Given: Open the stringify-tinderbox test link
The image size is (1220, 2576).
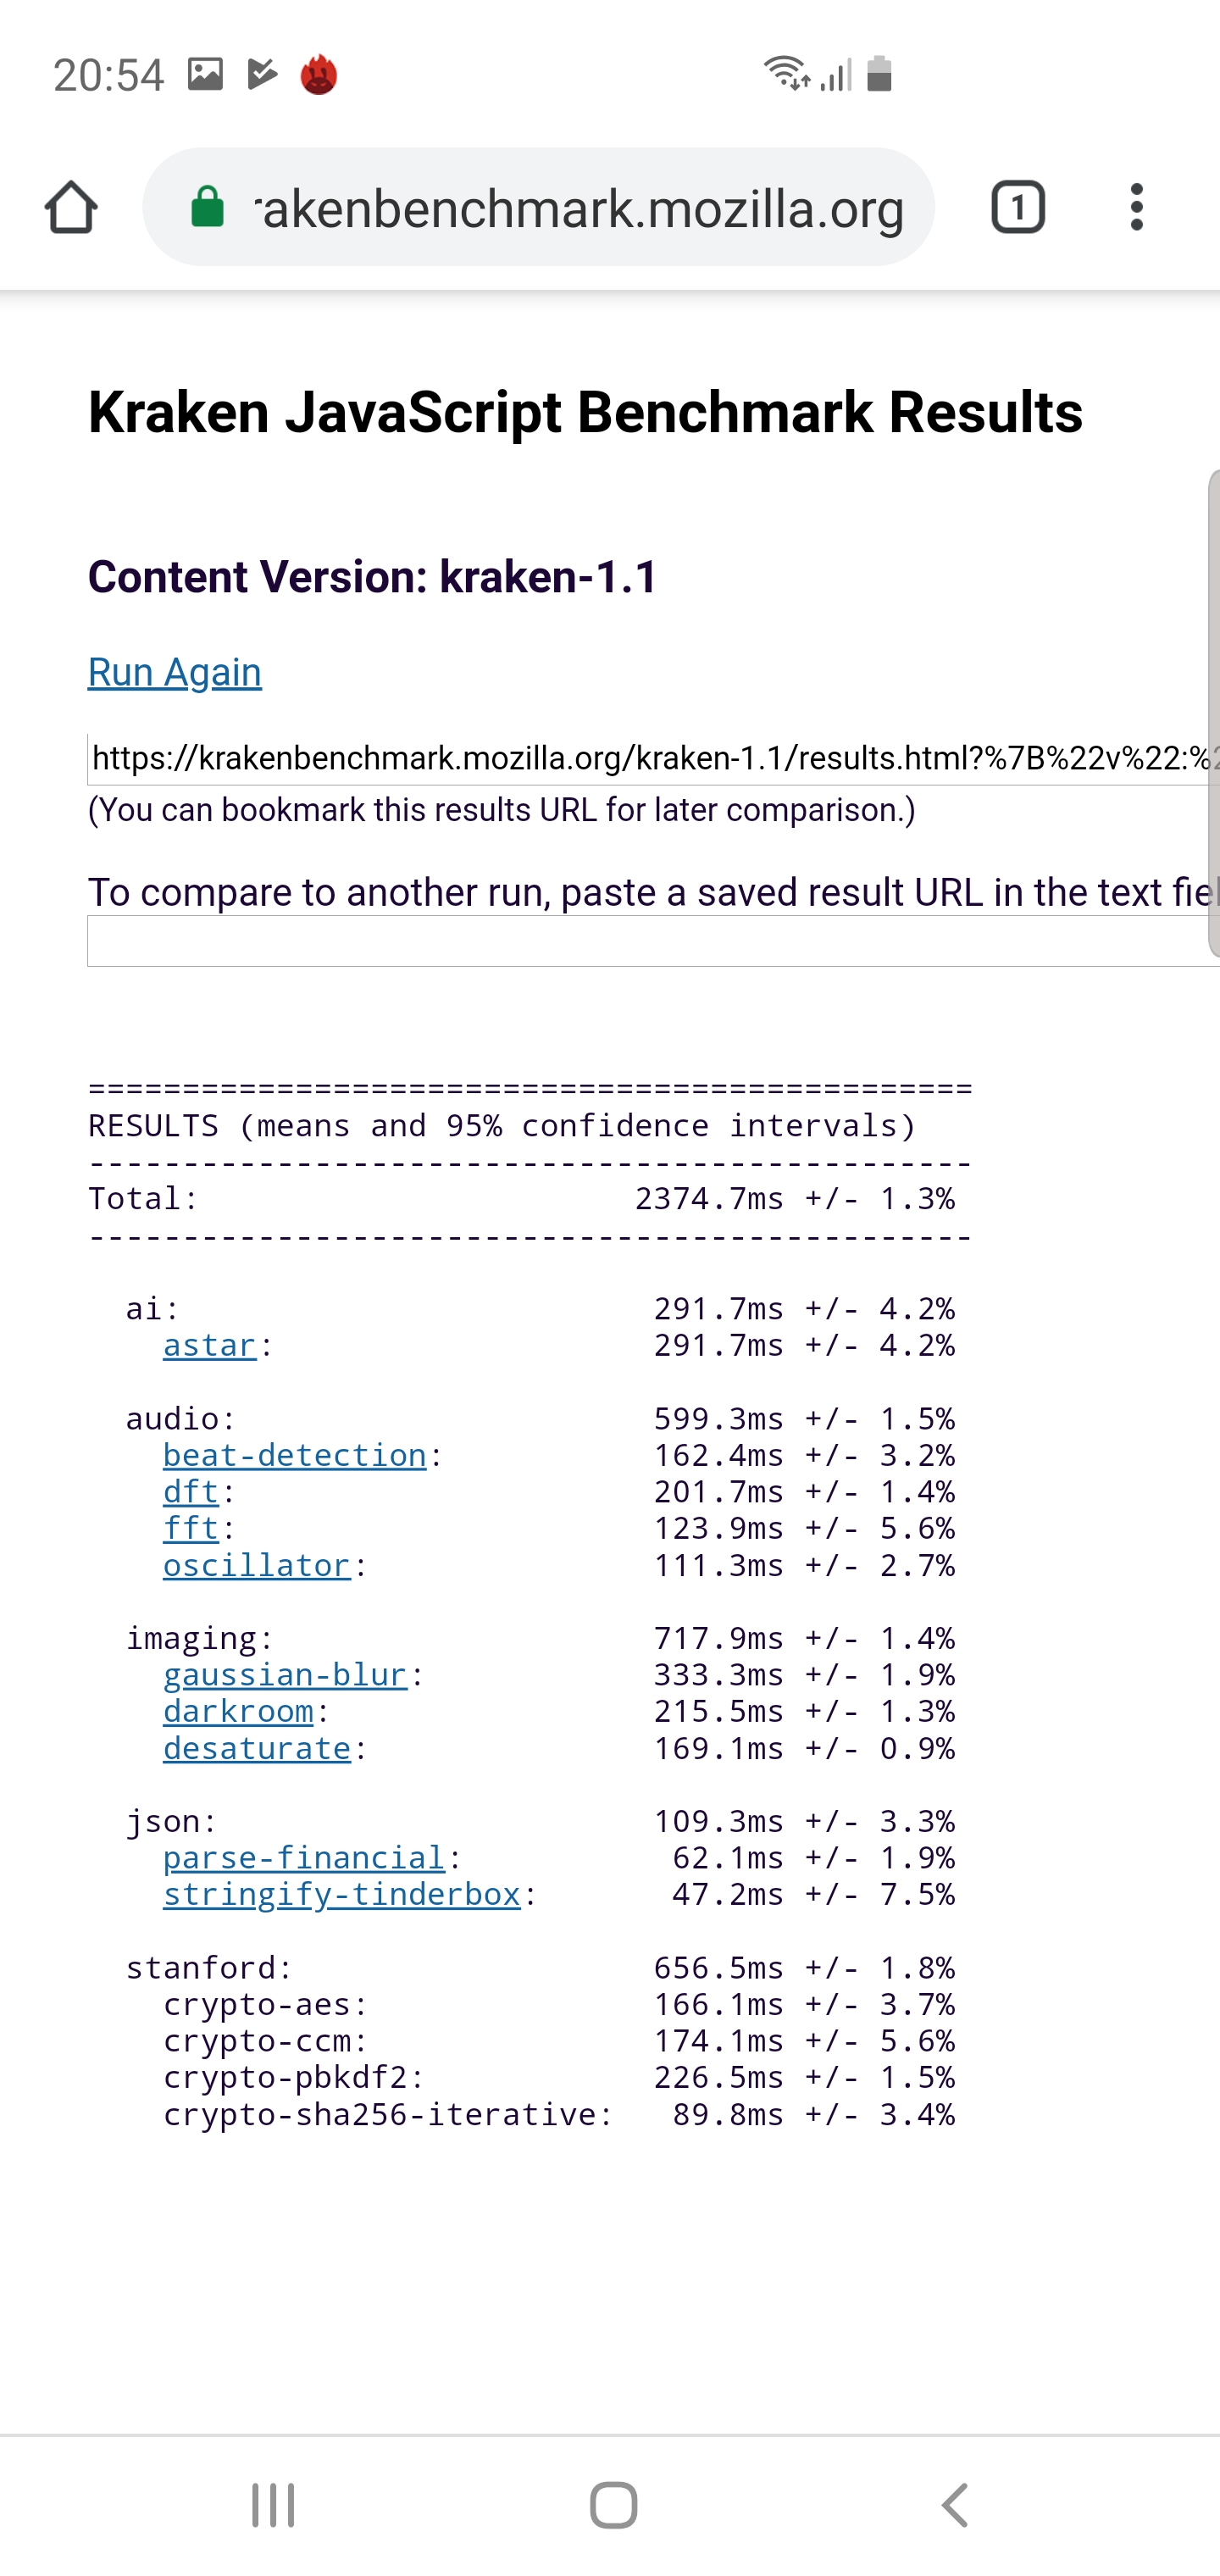Looking at the screenshot, I should click(x=342, y=1894).
